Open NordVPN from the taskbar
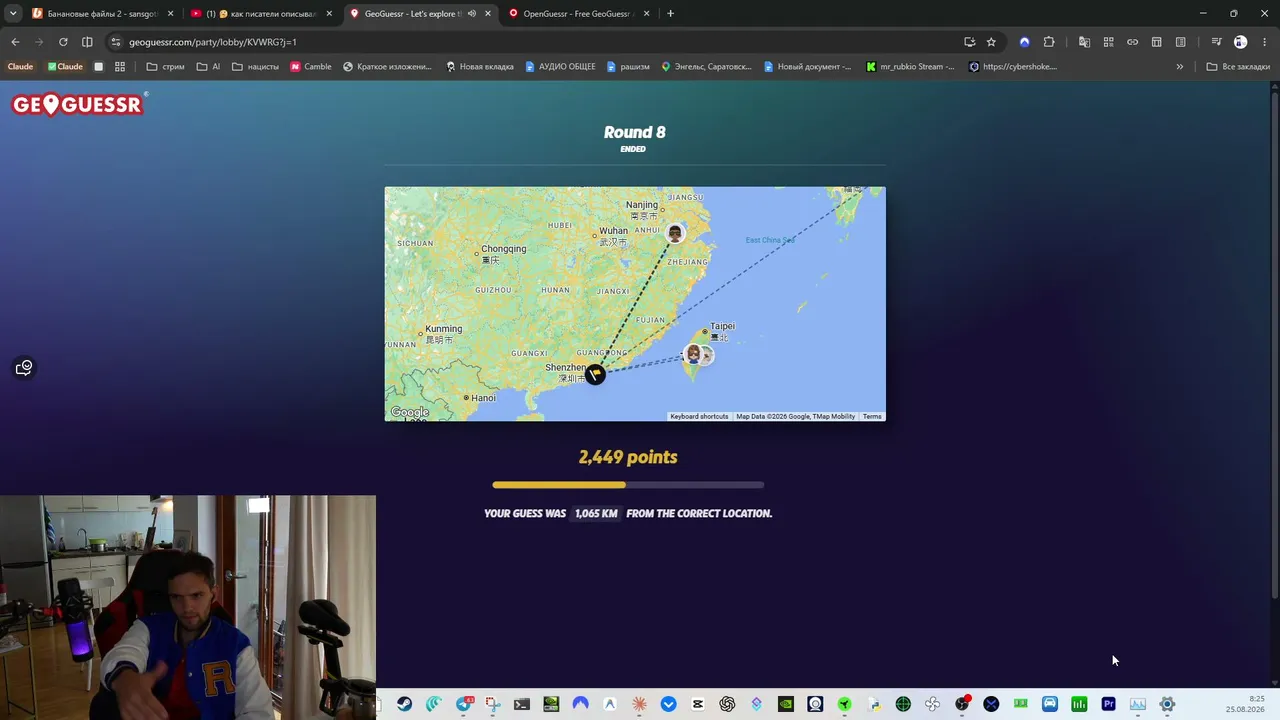Viewport: 1280px width, 720px height. coord(580,705)
